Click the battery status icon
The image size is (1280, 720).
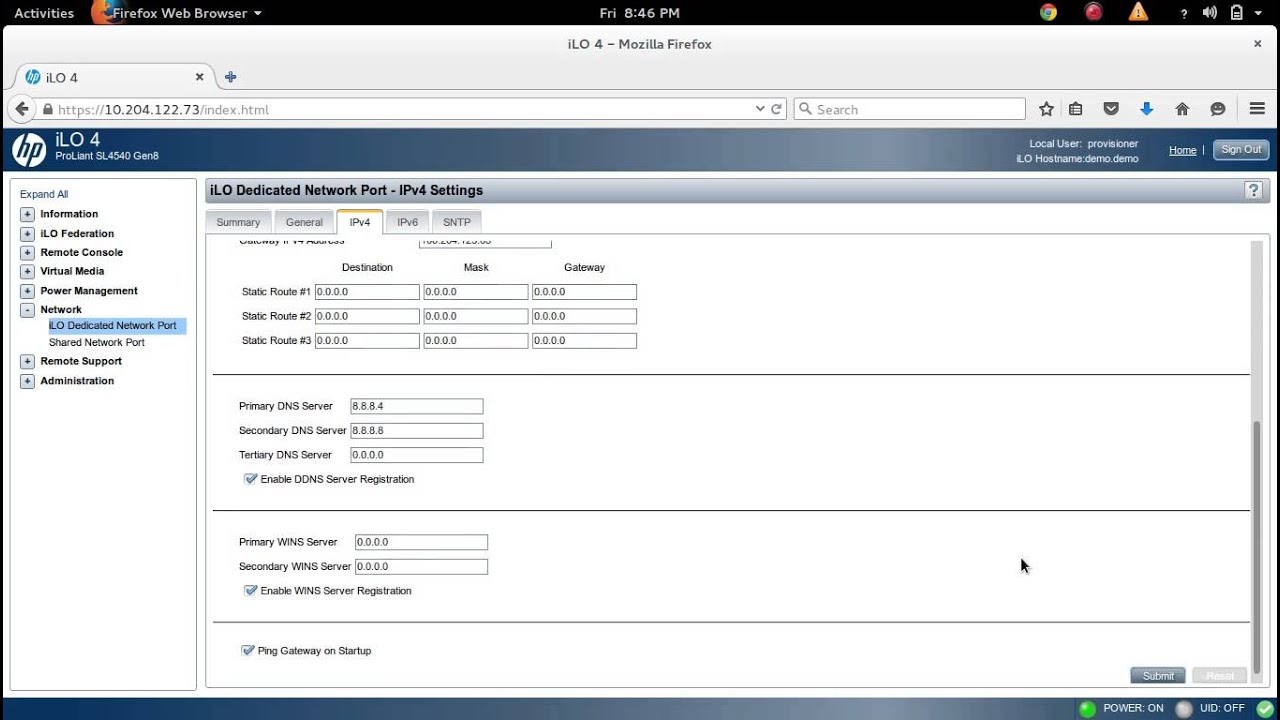(1237, 13)
